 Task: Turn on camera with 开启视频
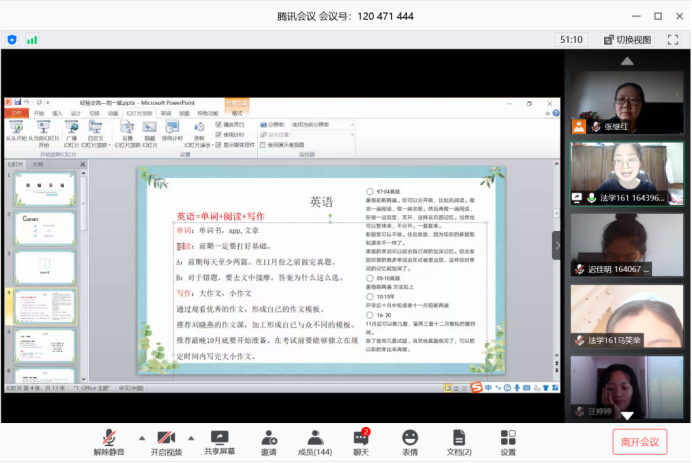pos(166,438)
